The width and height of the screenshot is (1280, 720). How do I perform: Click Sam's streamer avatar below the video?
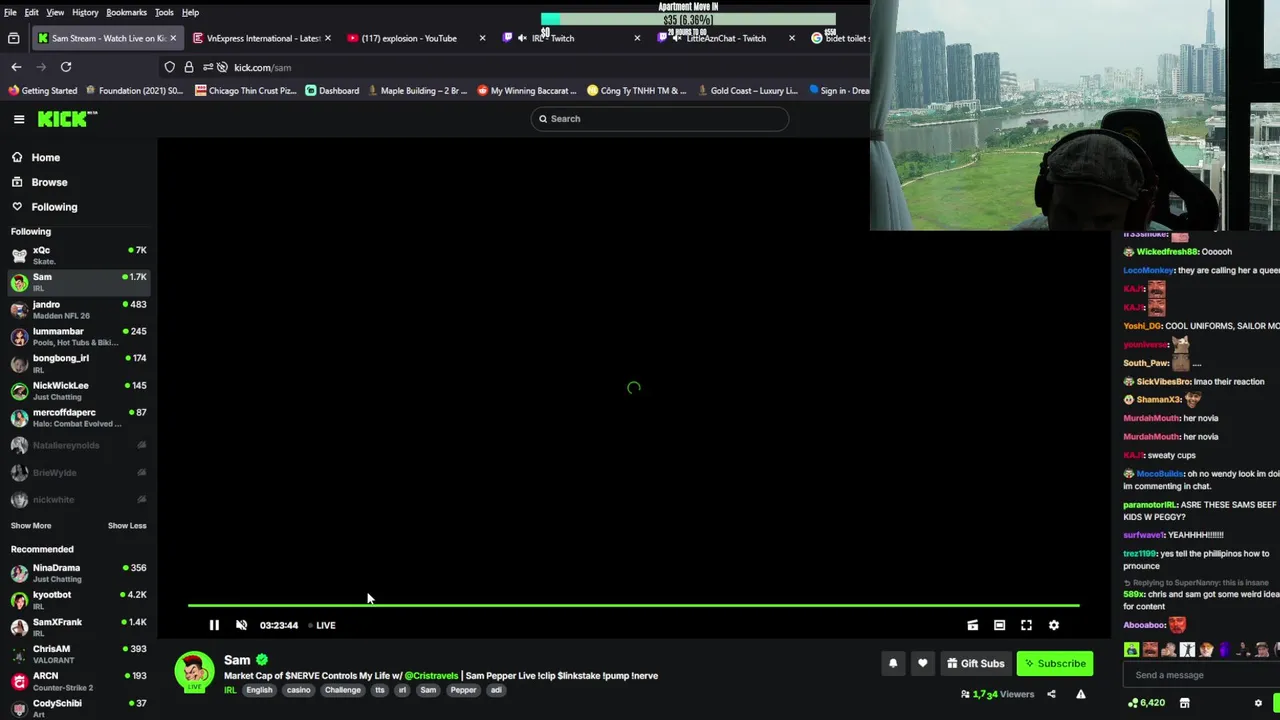[x=194, y=671]
